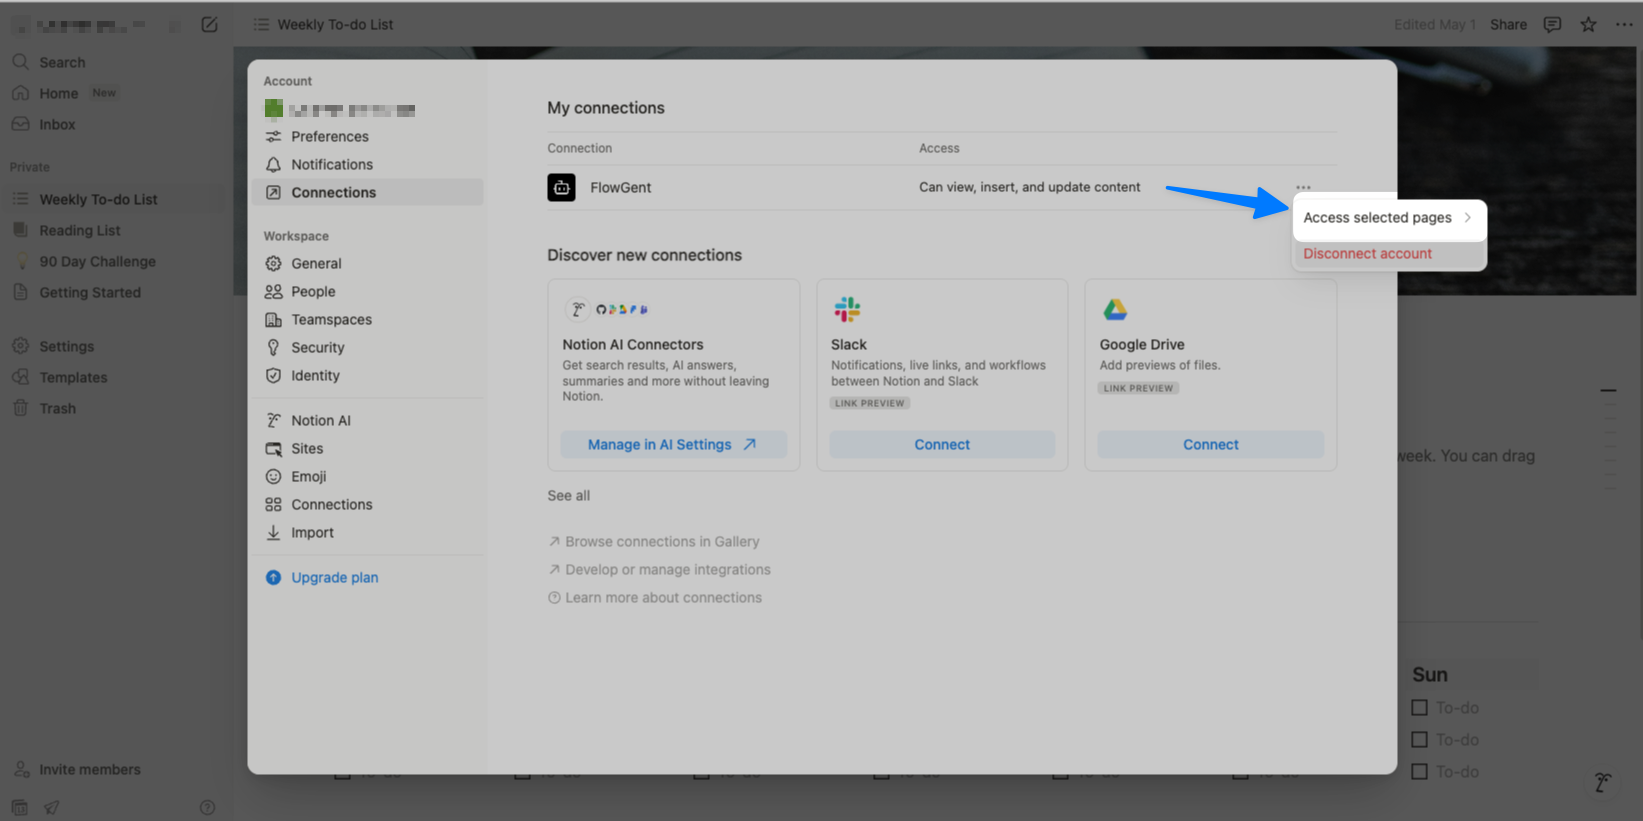
Task: Click the Google Drive logo icon
Action: 1115,309
